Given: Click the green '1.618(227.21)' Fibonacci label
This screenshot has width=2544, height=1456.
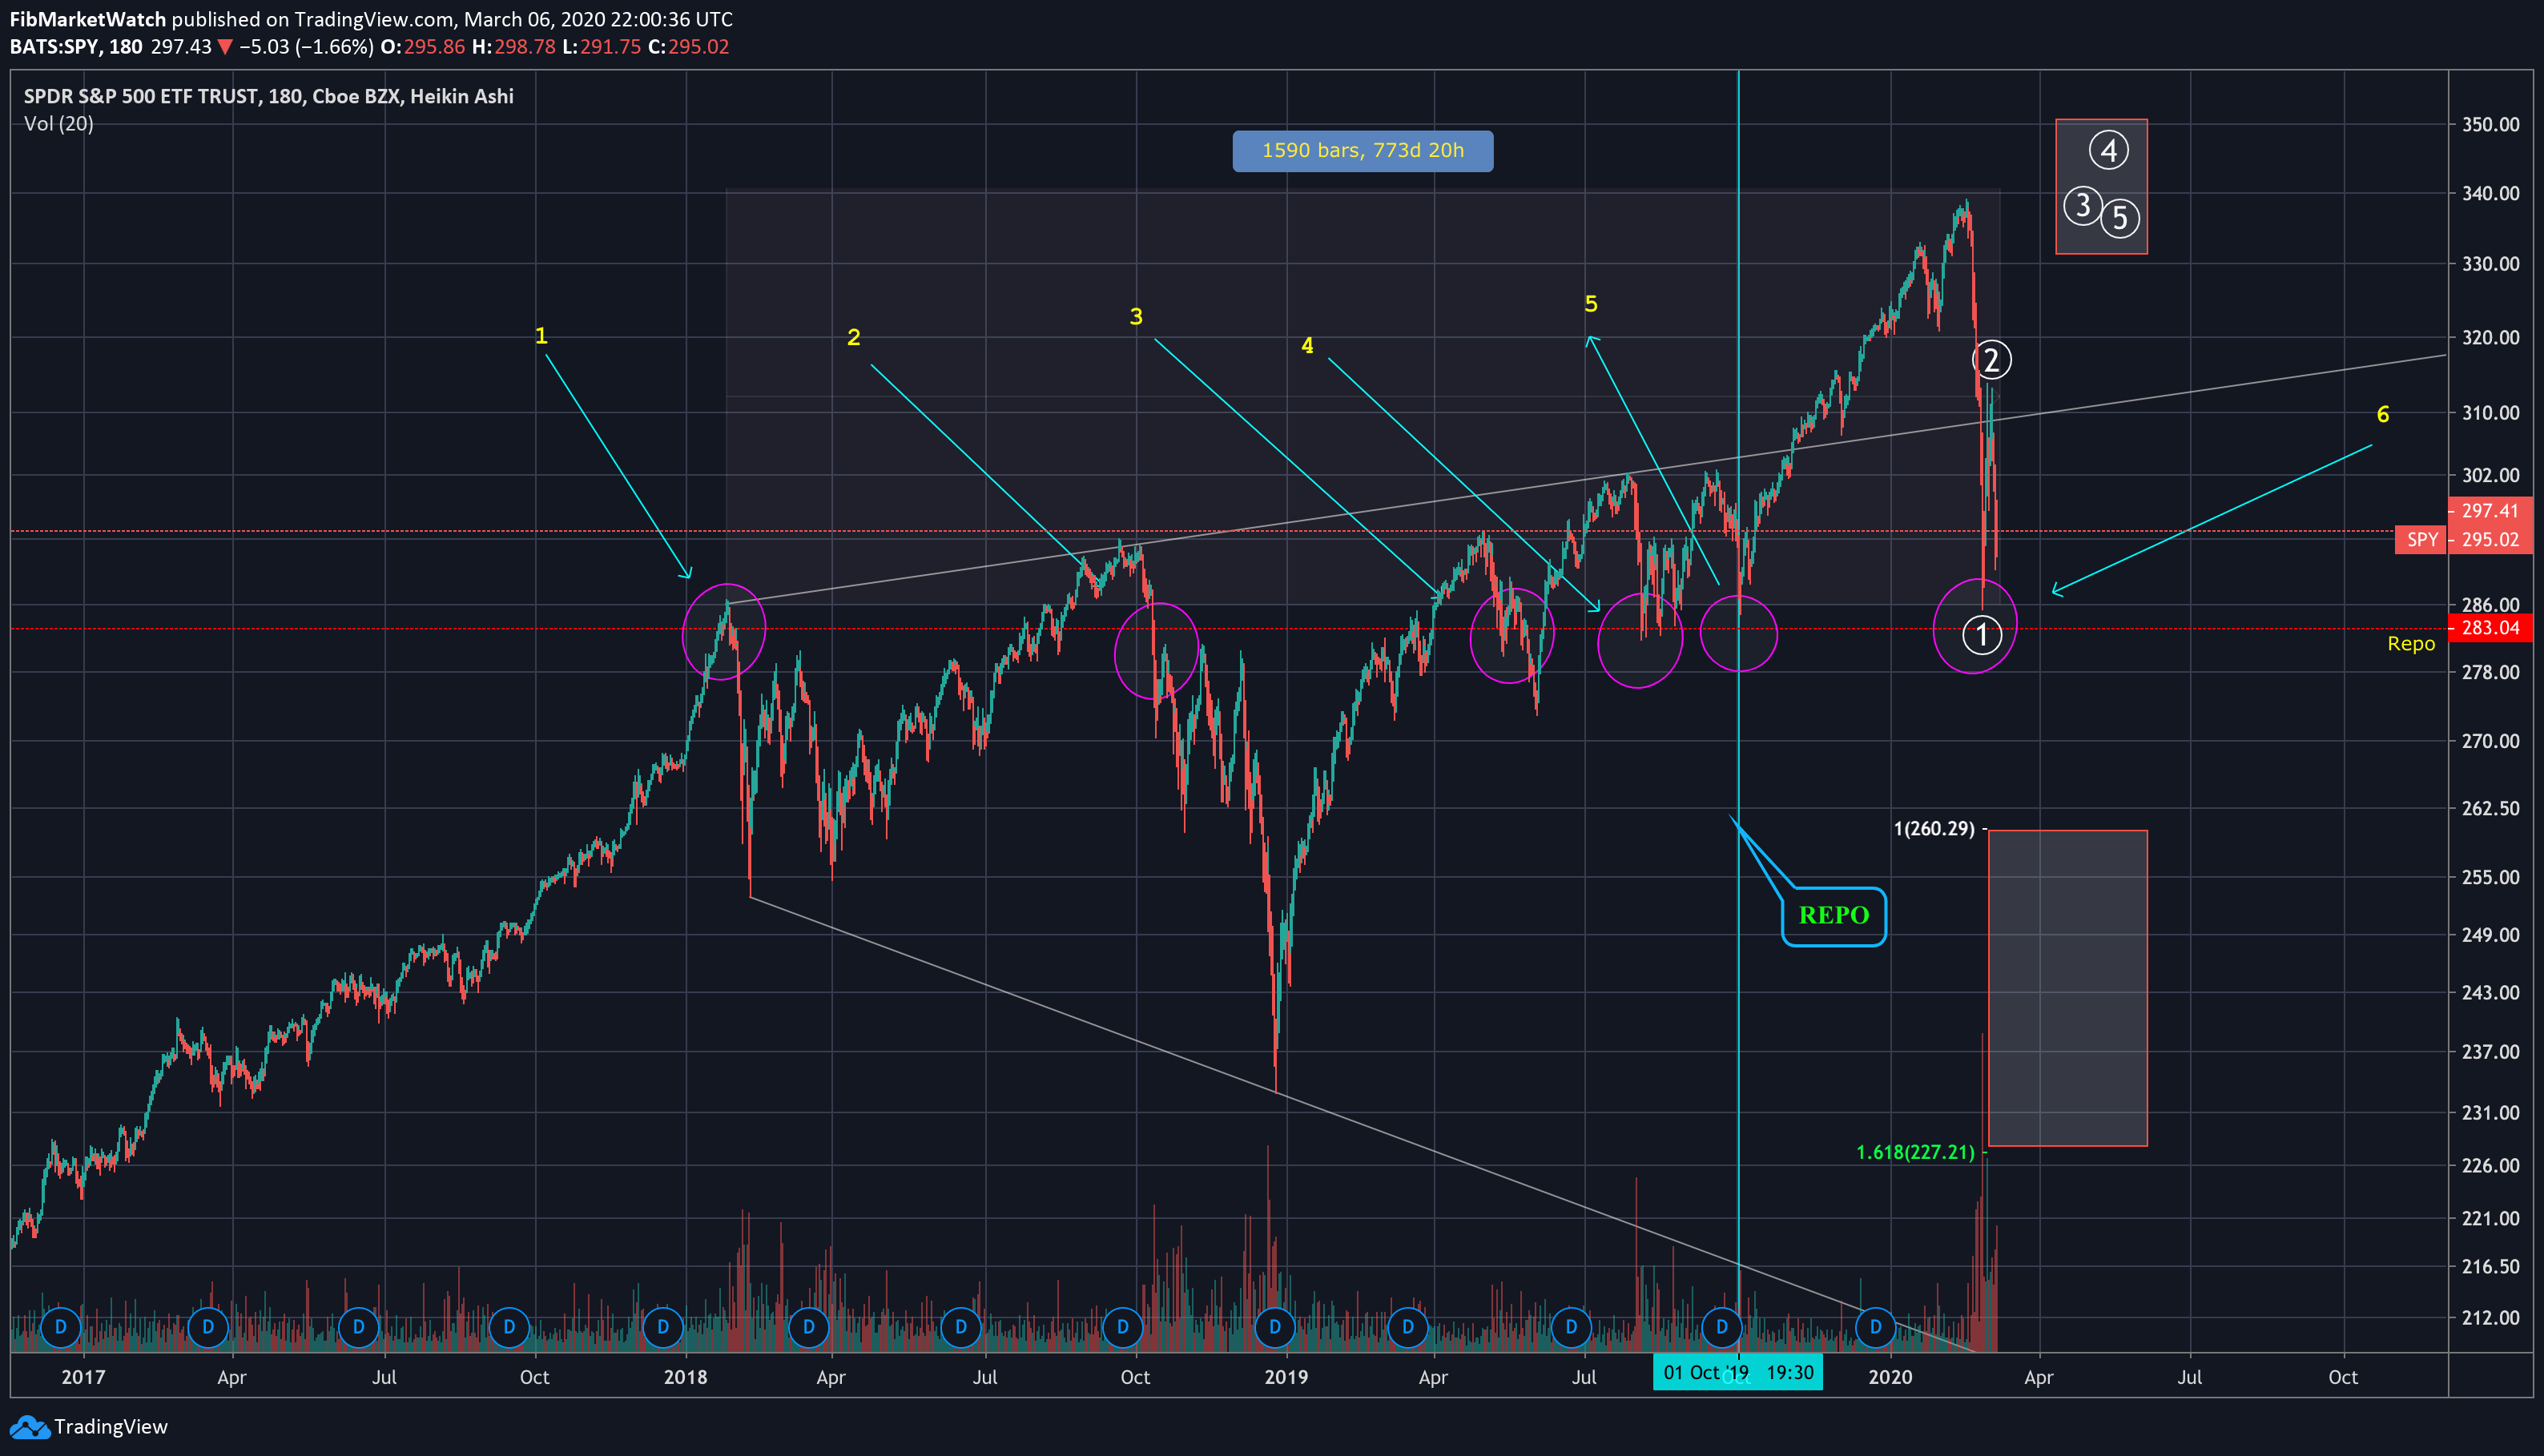Looking at the screenshot, I should pyautogui.click(x=1915, y=1152).
